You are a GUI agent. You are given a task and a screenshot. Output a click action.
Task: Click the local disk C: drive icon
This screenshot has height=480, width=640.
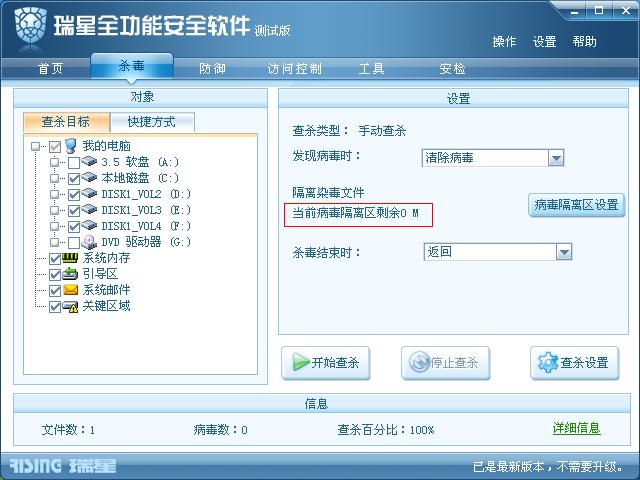pos(89,177)
